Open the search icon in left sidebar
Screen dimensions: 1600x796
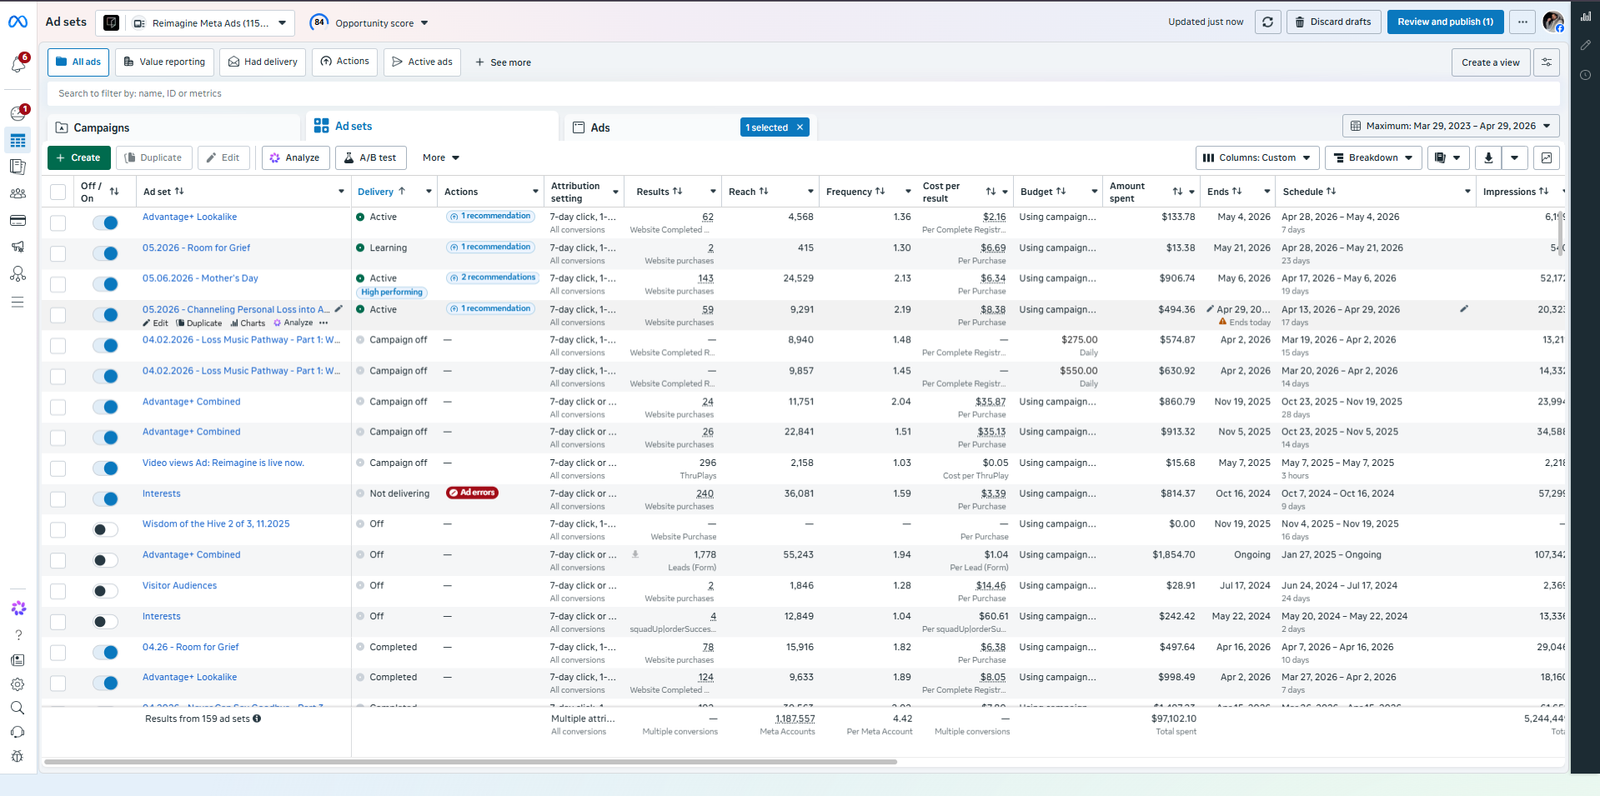point(18,708)
